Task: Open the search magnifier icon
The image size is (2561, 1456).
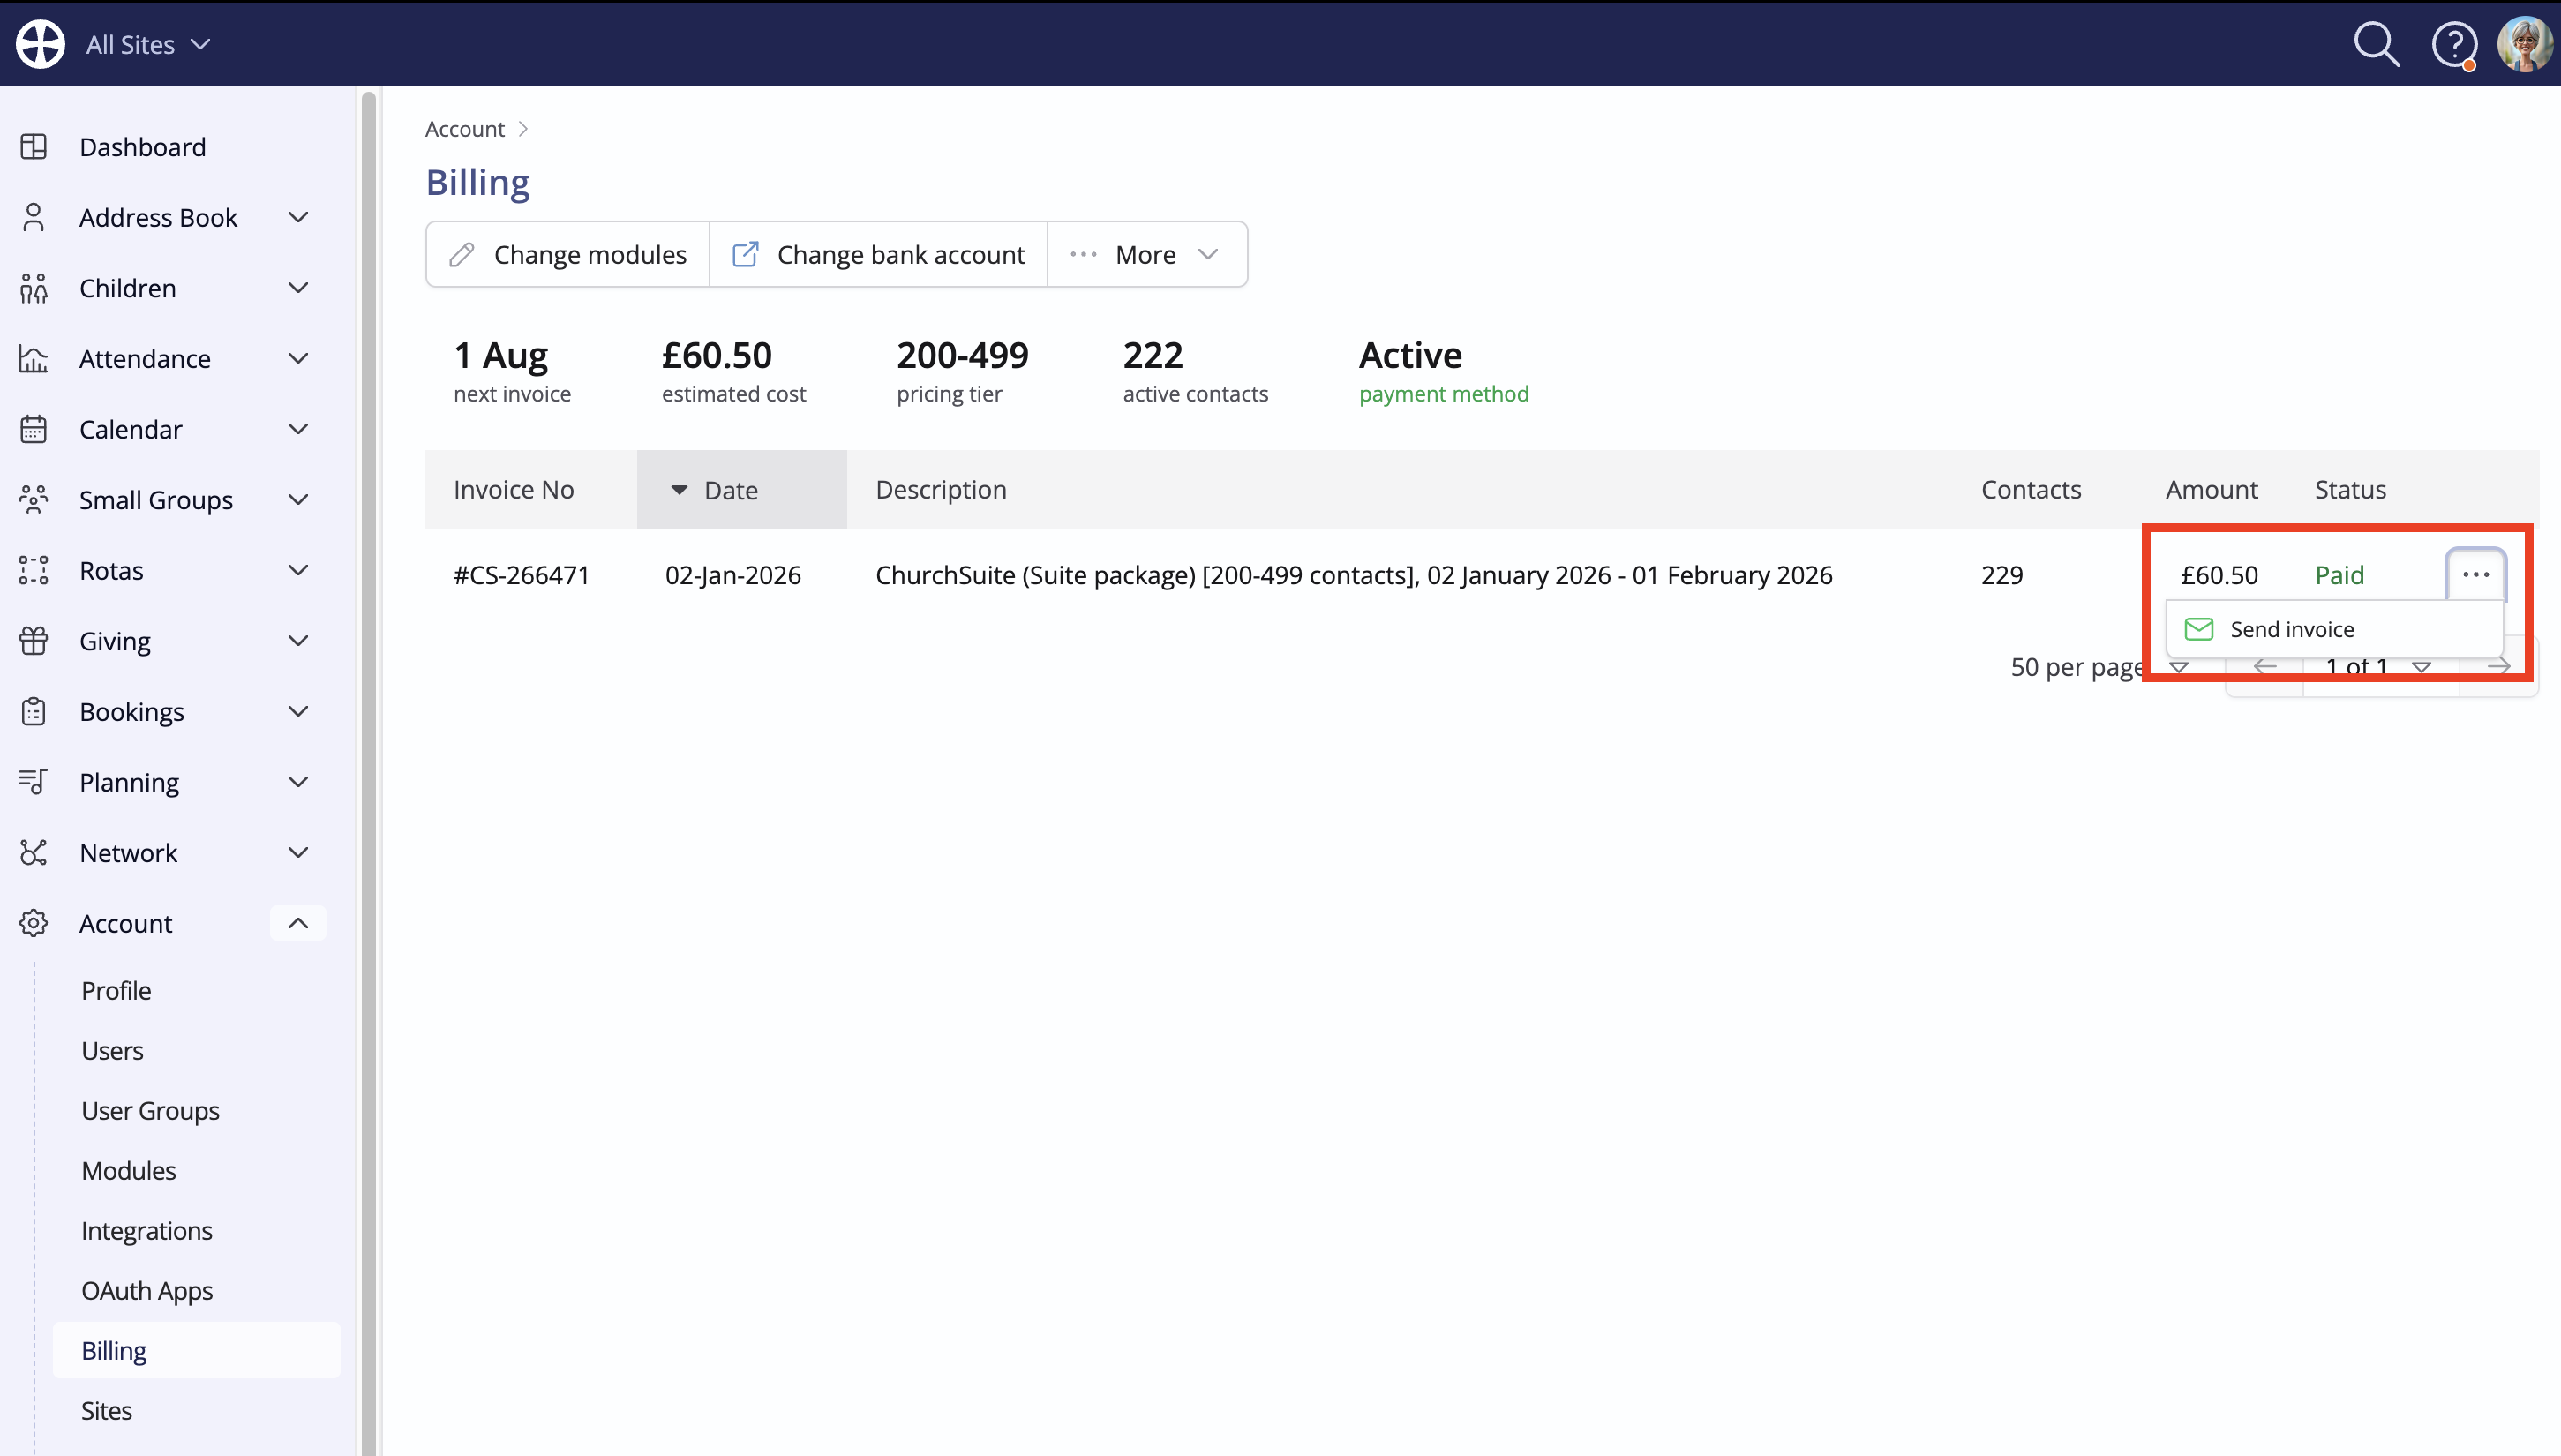Action: pos(2376,44)
